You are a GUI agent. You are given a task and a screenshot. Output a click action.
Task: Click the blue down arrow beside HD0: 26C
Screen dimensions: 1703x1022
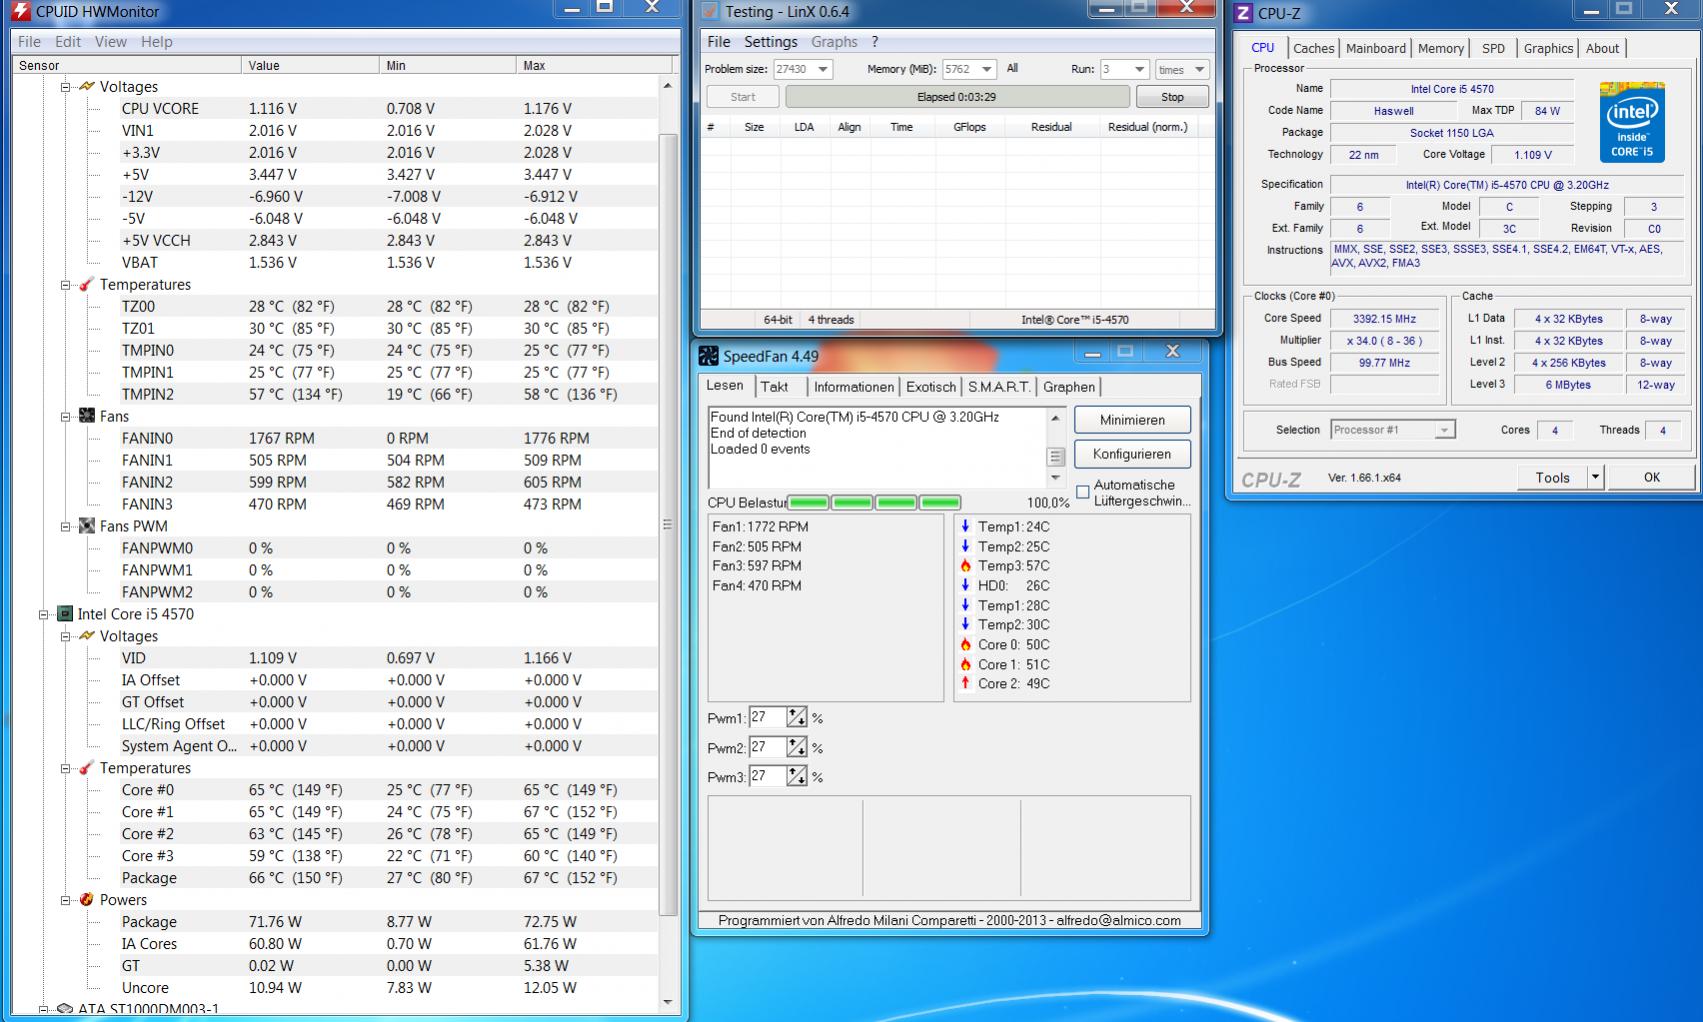click(965, 586)
